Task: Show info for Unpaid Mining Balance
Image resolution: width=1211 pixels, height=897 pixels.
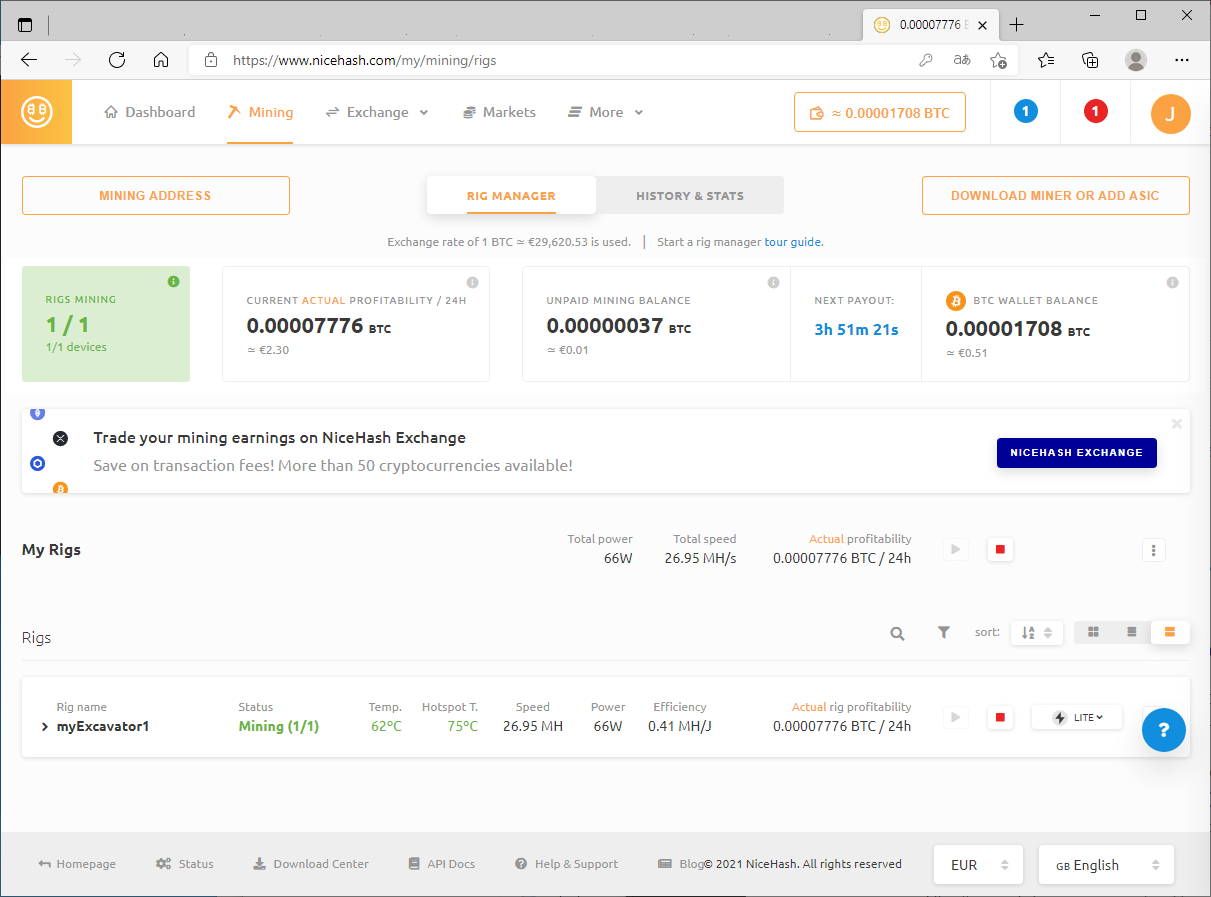Action: pyautogui.click(x=773, y=283)
